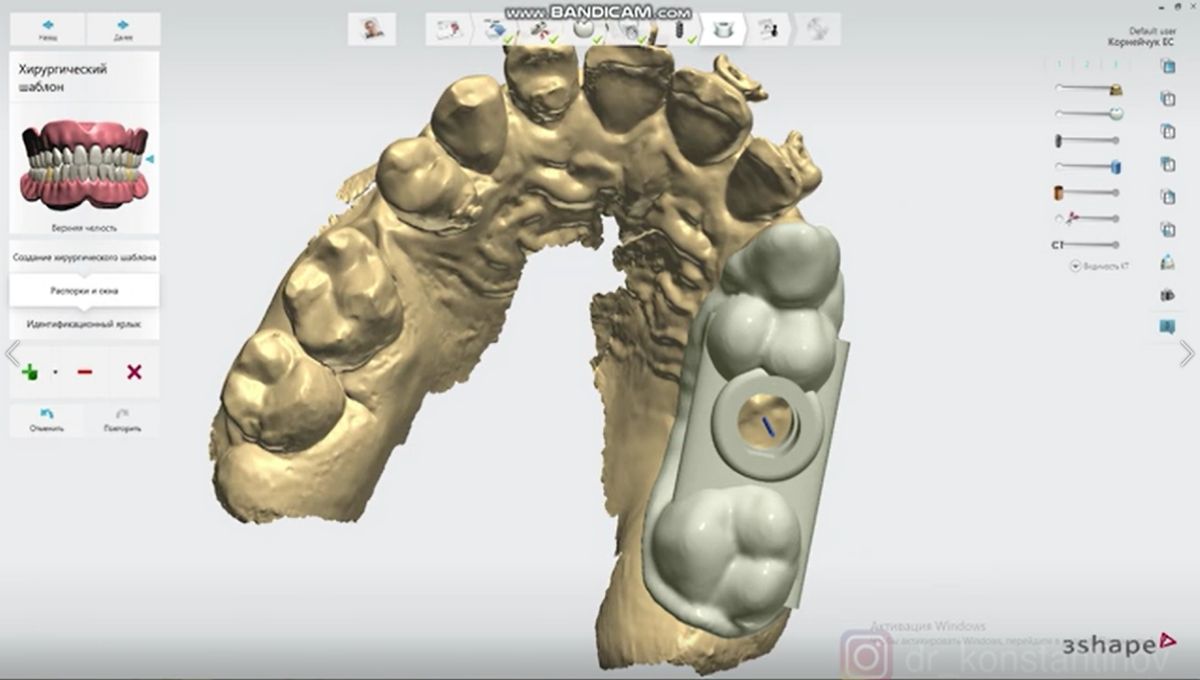Open the patient photo icon at top left toolbar

tap(370, 28)
